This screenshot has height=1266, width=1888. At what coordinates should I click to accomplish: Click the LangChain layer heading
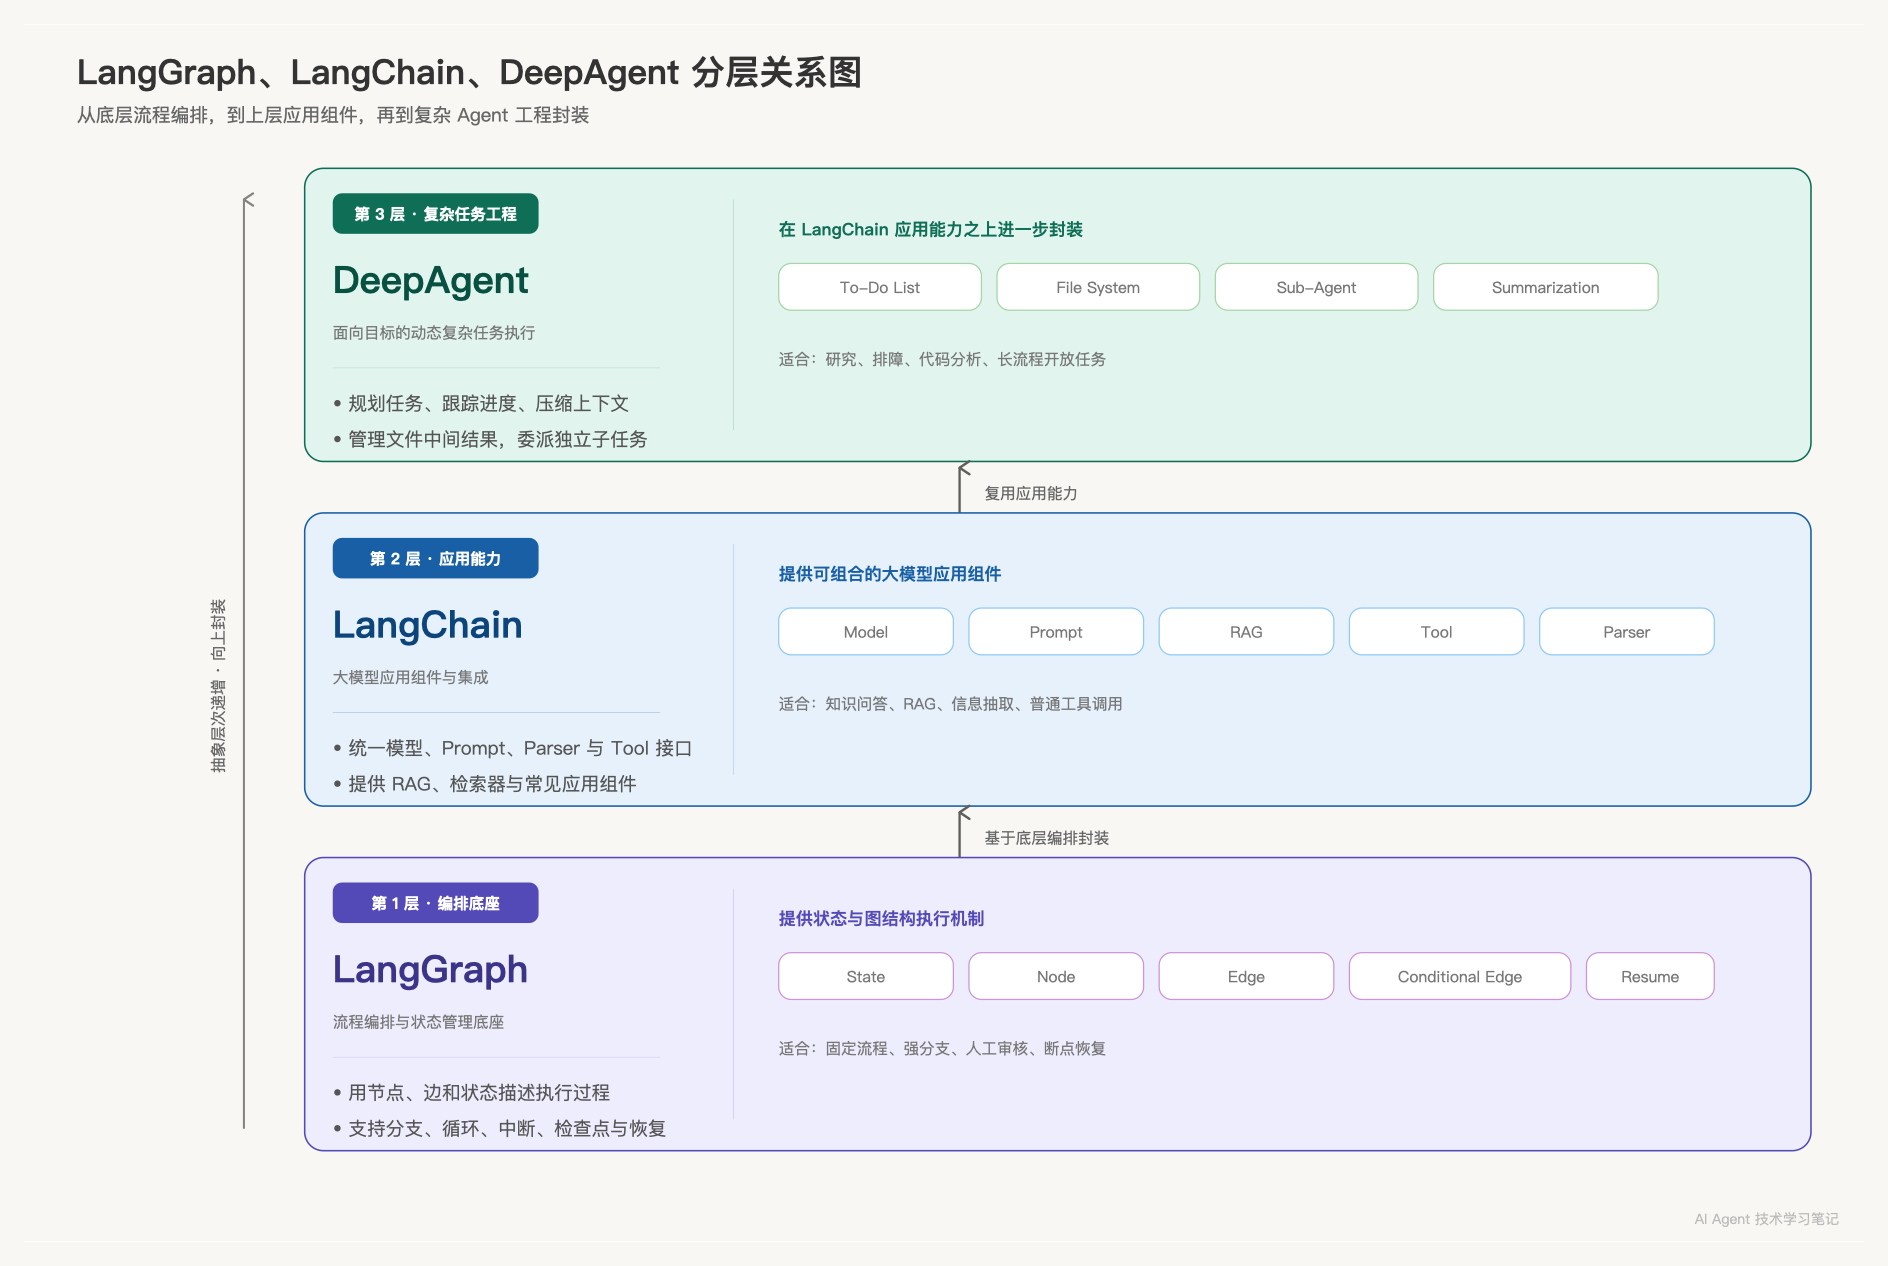coord(428,625)
